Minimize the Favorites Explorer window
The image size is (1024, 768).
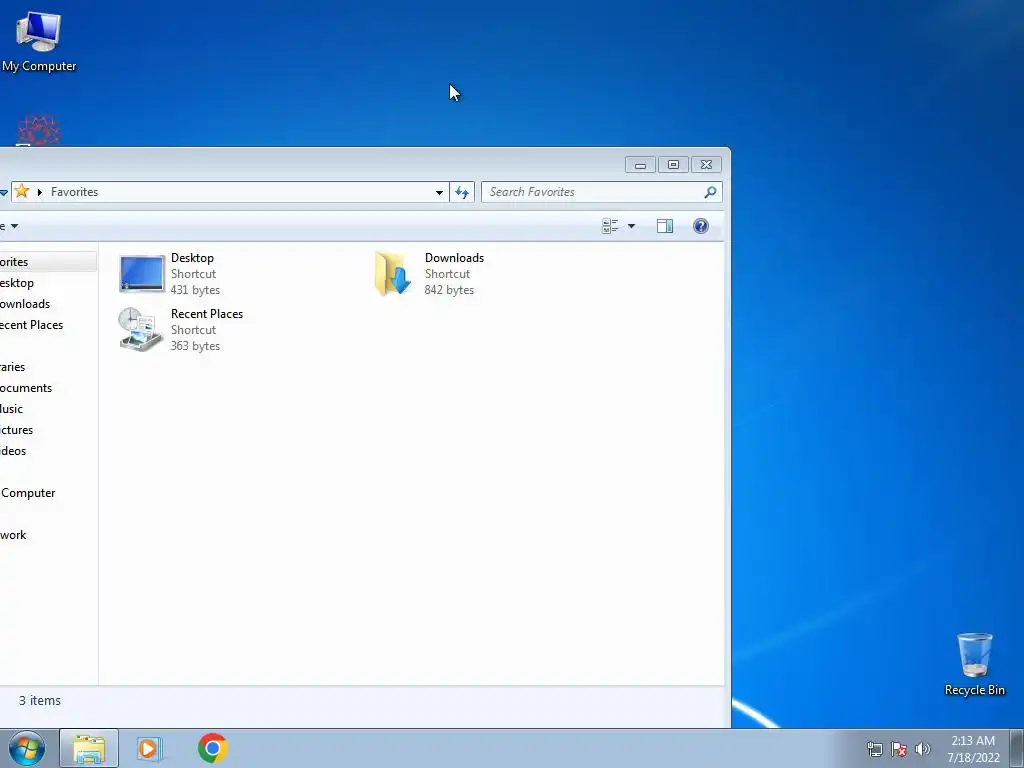coord(641,165)
